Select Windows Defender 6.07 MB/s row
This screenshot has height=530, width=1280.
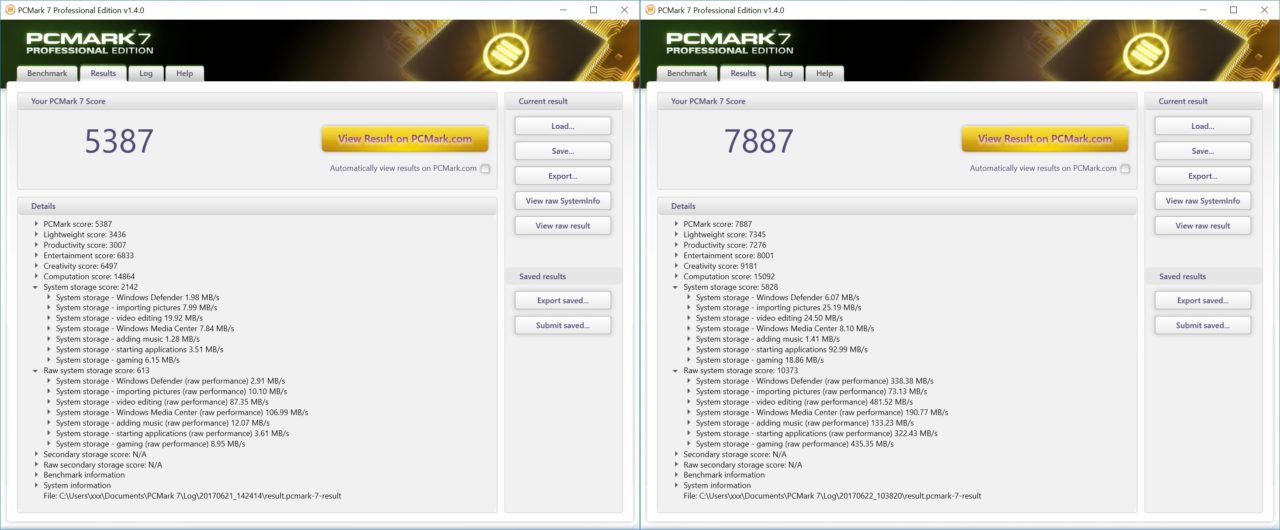click(x=777, y=297)
